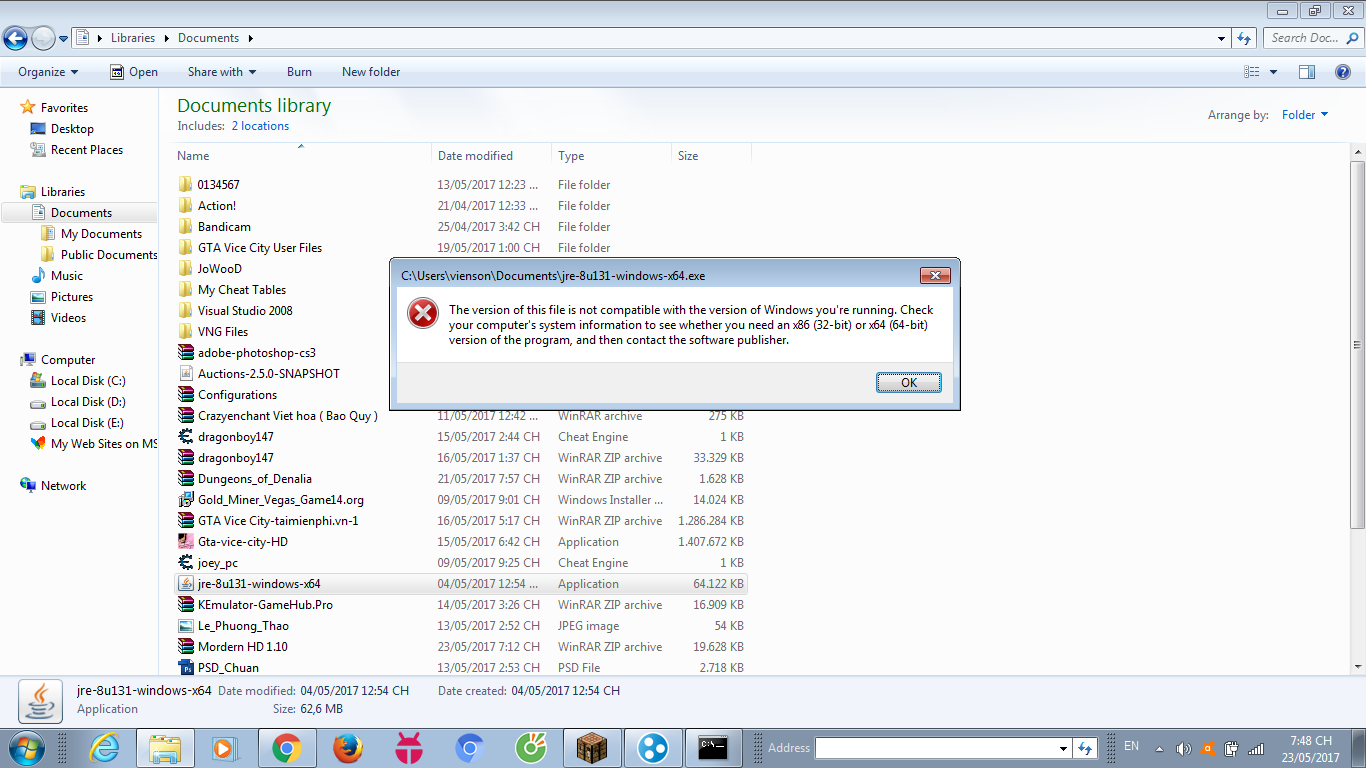Select the Le_Phuong_Thao image icon
This screenshot has width=1366, height=768.
(x=185, y=626)
